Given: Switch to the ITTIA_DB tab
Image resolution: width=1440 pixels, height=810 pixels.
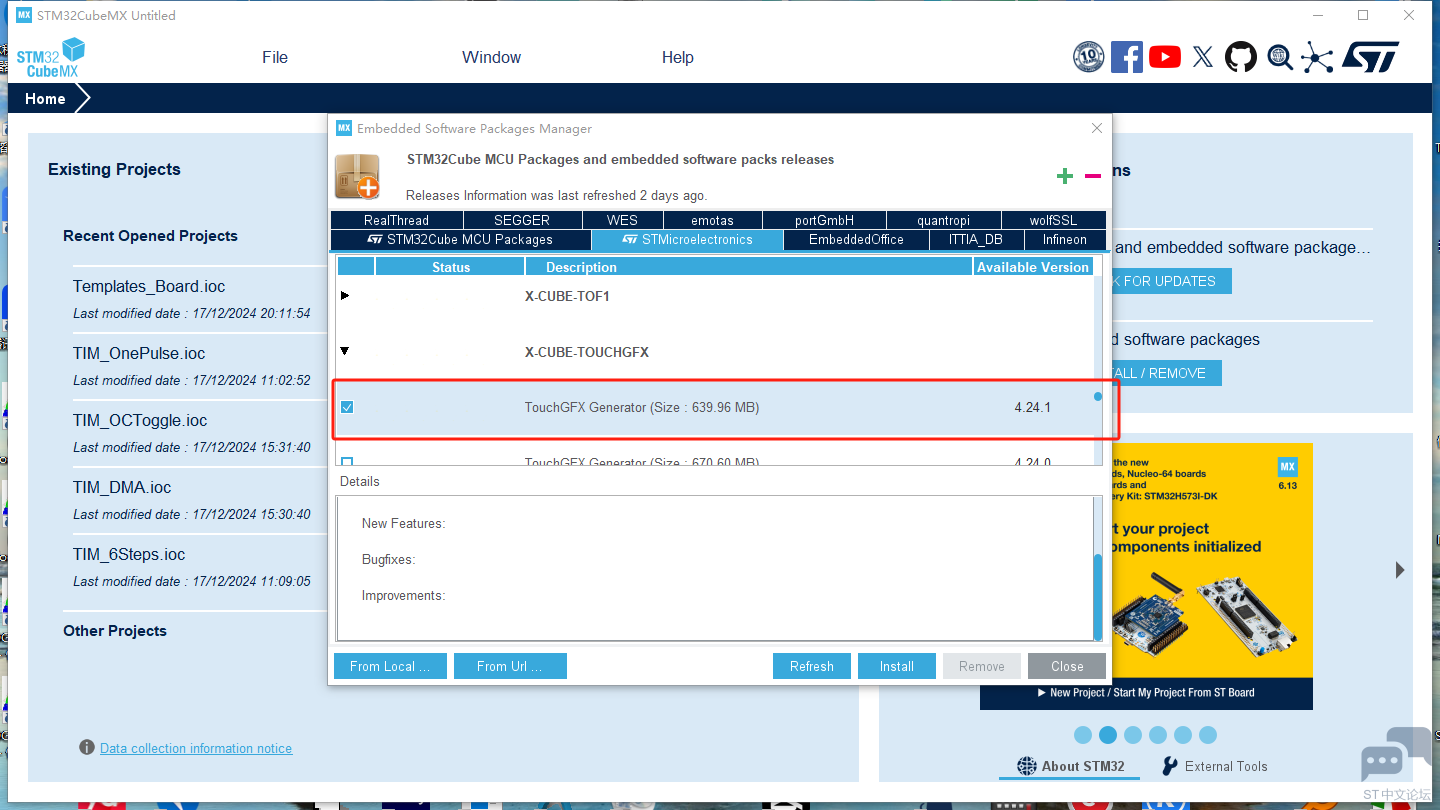Looking at the screenshot, I should point(976,240).
